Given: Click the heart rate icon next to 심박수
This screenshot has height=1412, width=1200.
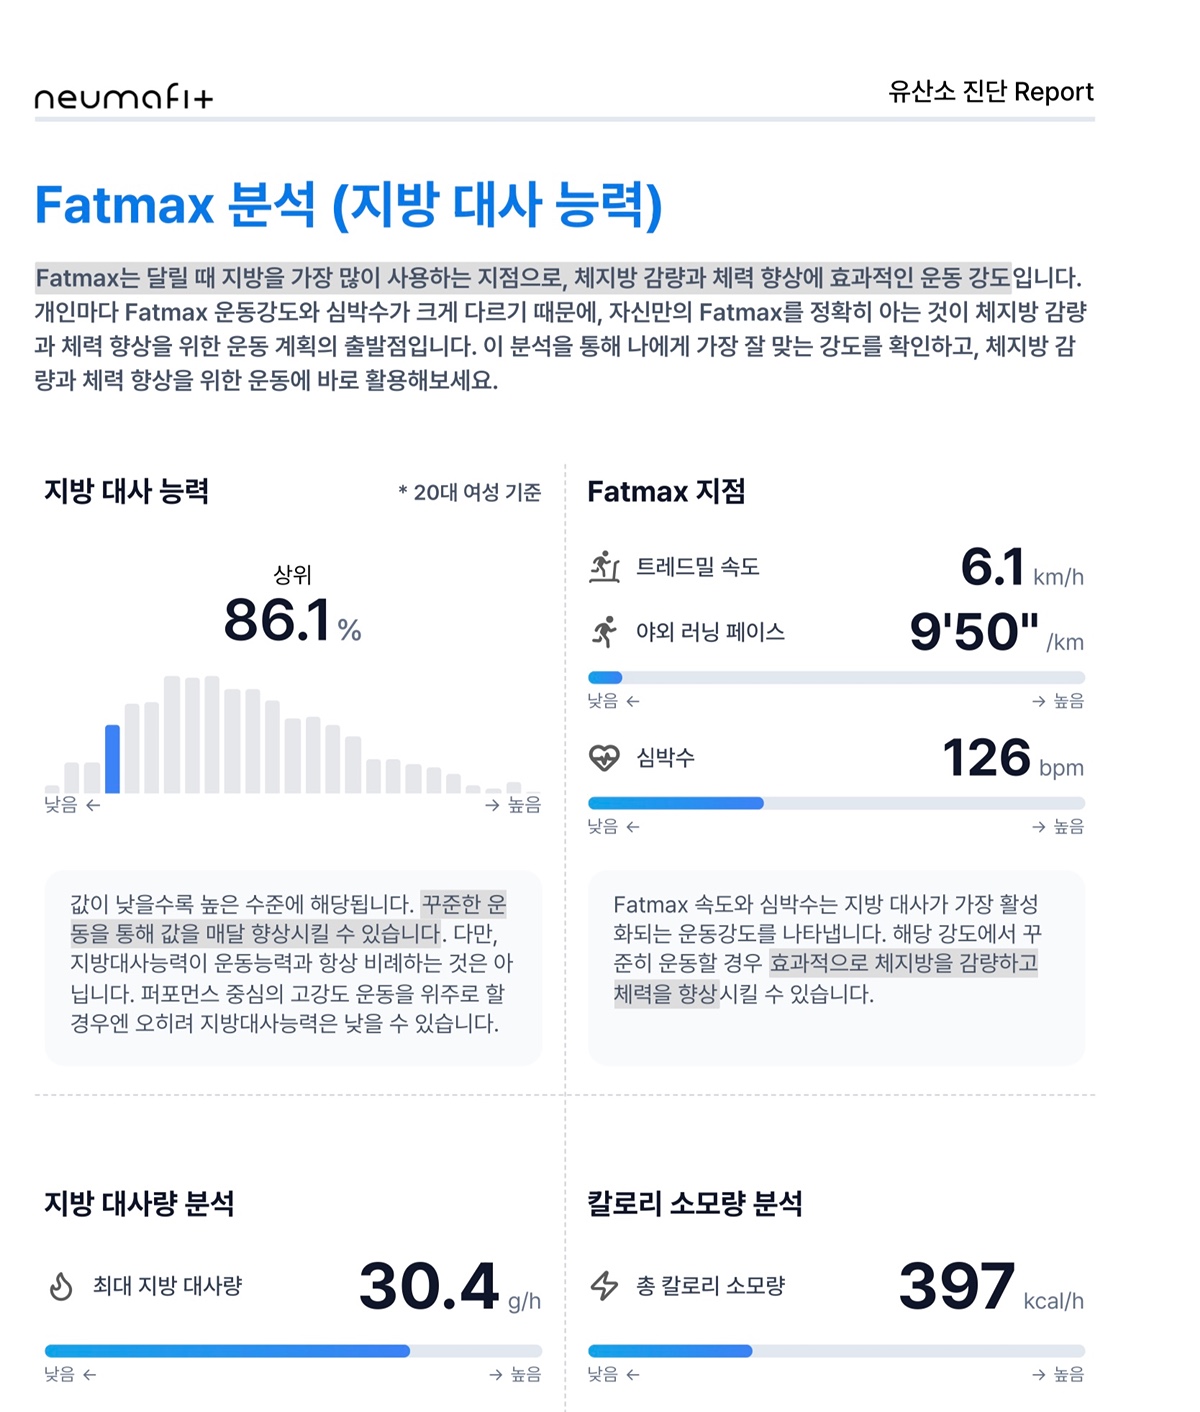Looking at the screenshot, I should point(604,758).
